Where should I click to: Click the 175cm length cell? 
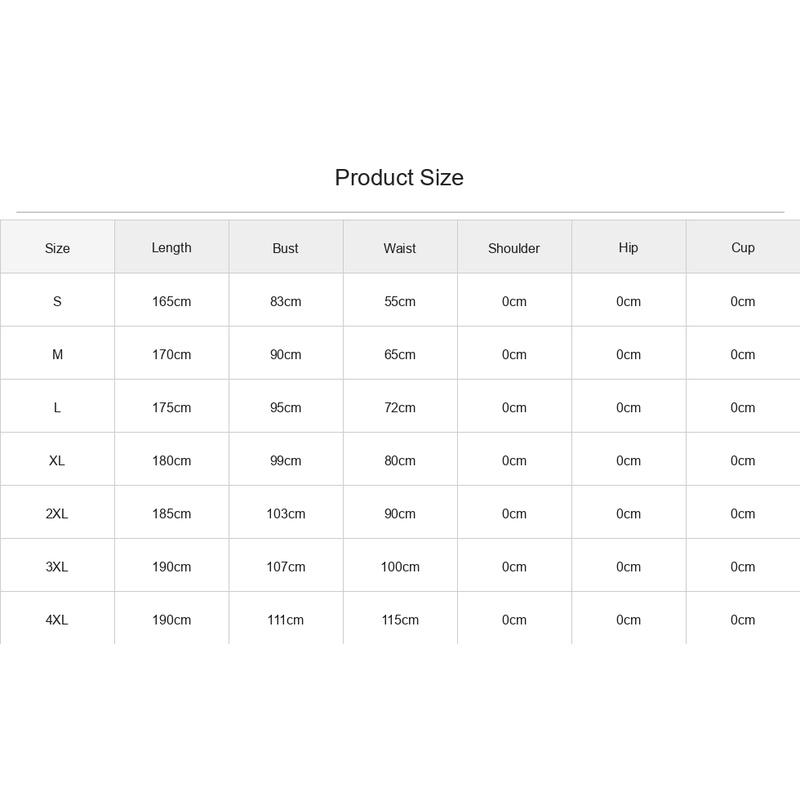click(x=171, y=407)
